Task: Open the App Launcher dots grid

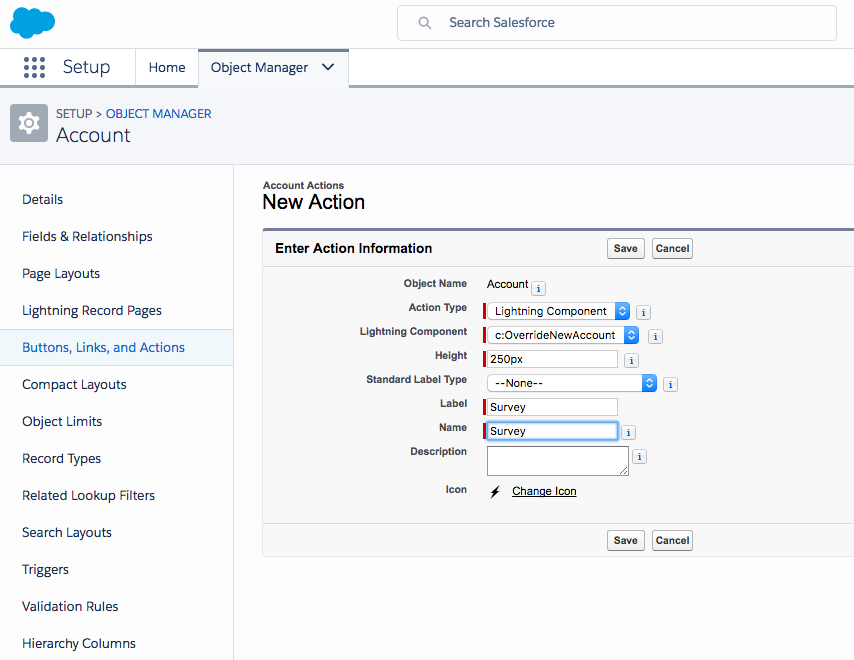Action: (34, 68)
